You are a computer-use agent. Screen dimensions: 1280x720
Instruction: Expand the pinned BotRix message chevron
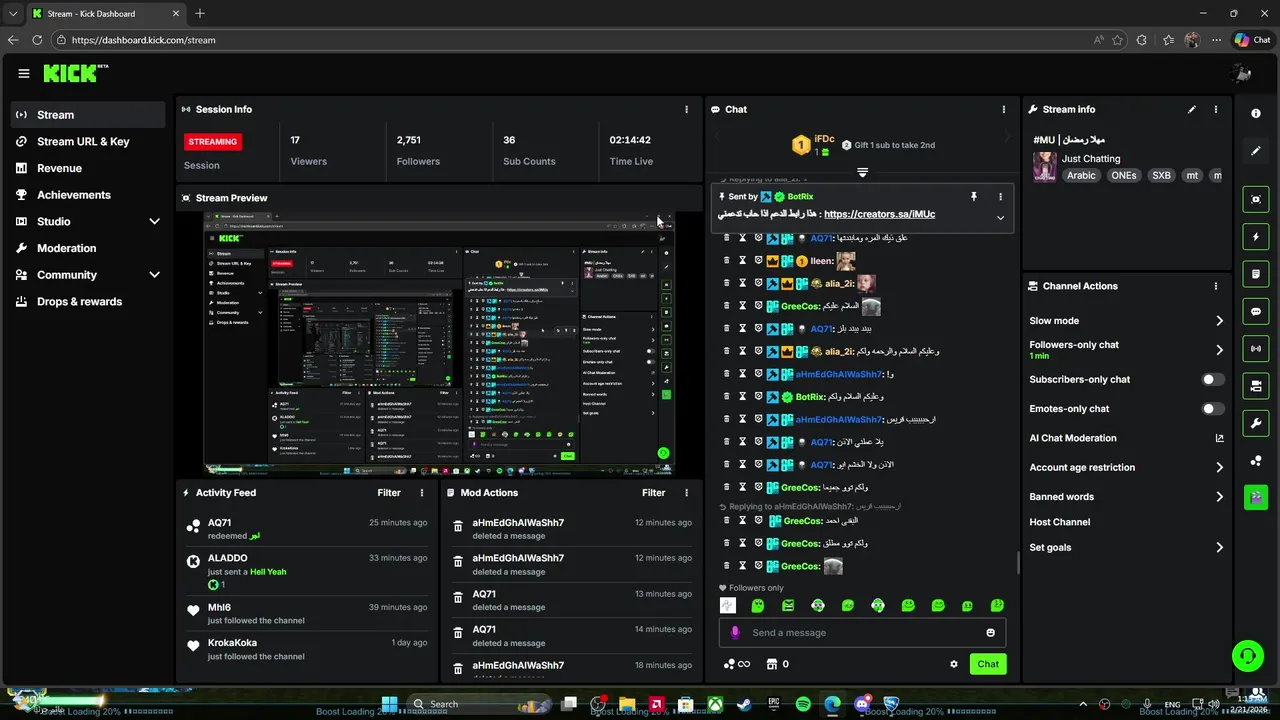[1000, 217]
